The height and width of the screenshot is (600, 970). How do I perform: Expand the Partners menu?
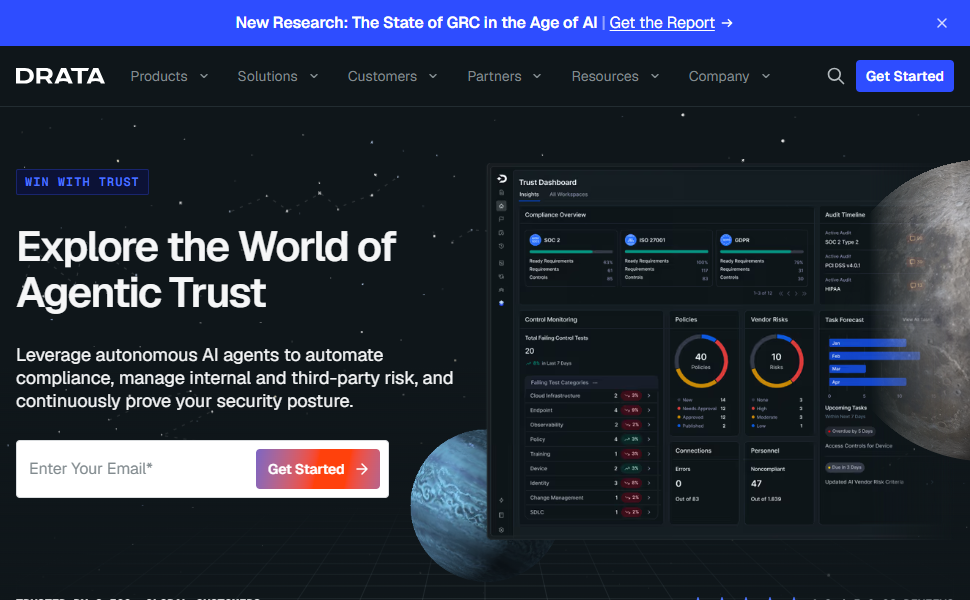[x=504, y=76]
